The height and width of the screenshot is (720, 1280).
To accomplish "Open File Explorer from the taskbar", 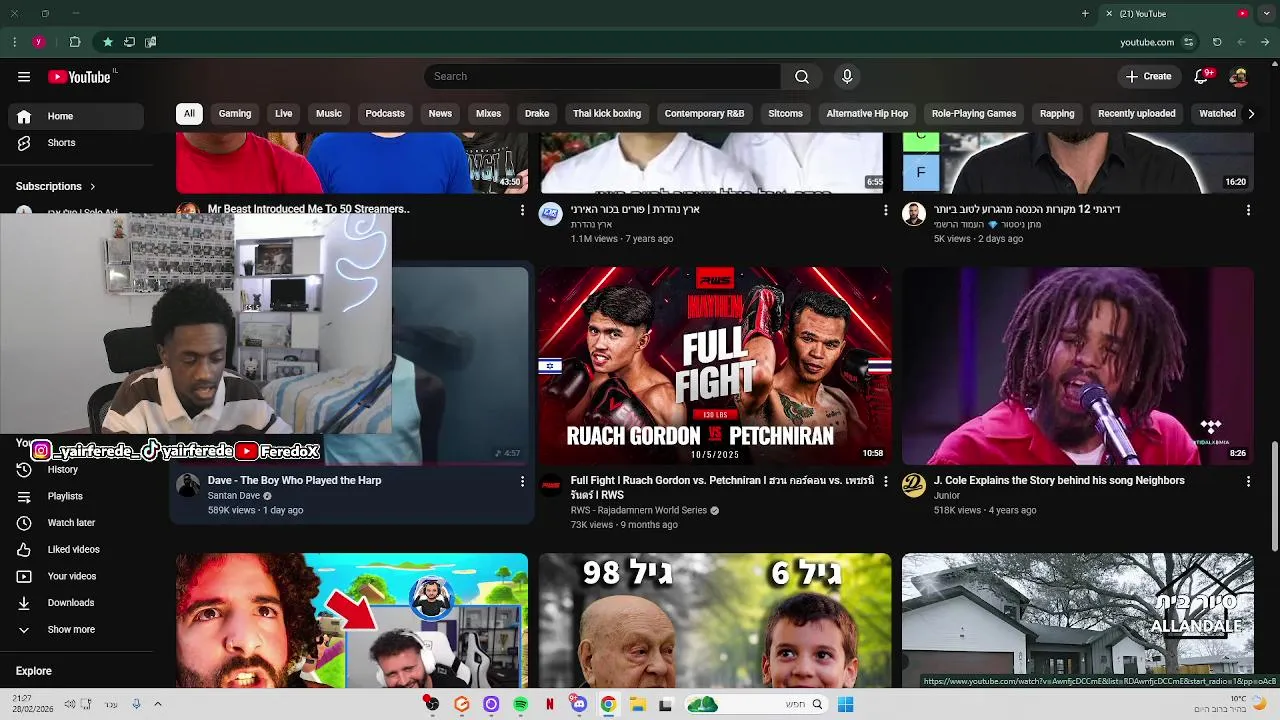I will tap(637, 704).
